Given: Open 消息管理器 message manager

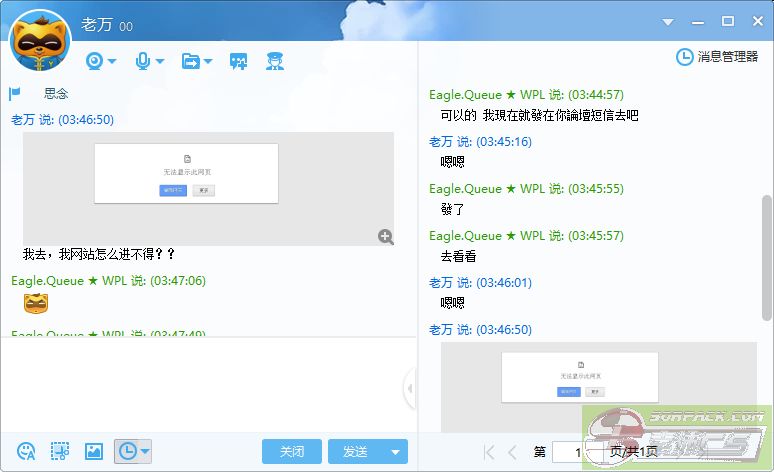Looking at the screenshot, I should click(x=717, y=57).
